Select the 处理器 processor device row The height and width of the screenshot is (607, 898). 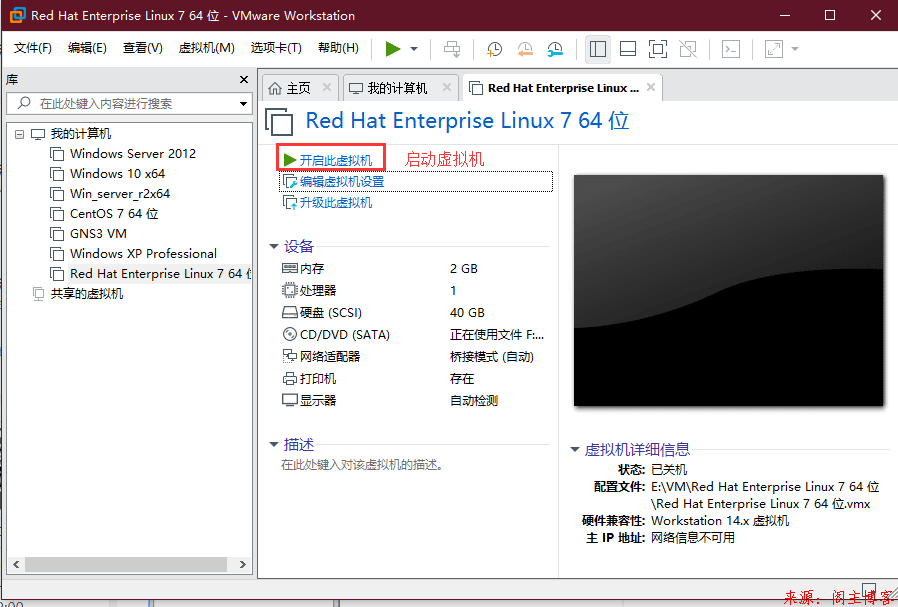[413, 291]
